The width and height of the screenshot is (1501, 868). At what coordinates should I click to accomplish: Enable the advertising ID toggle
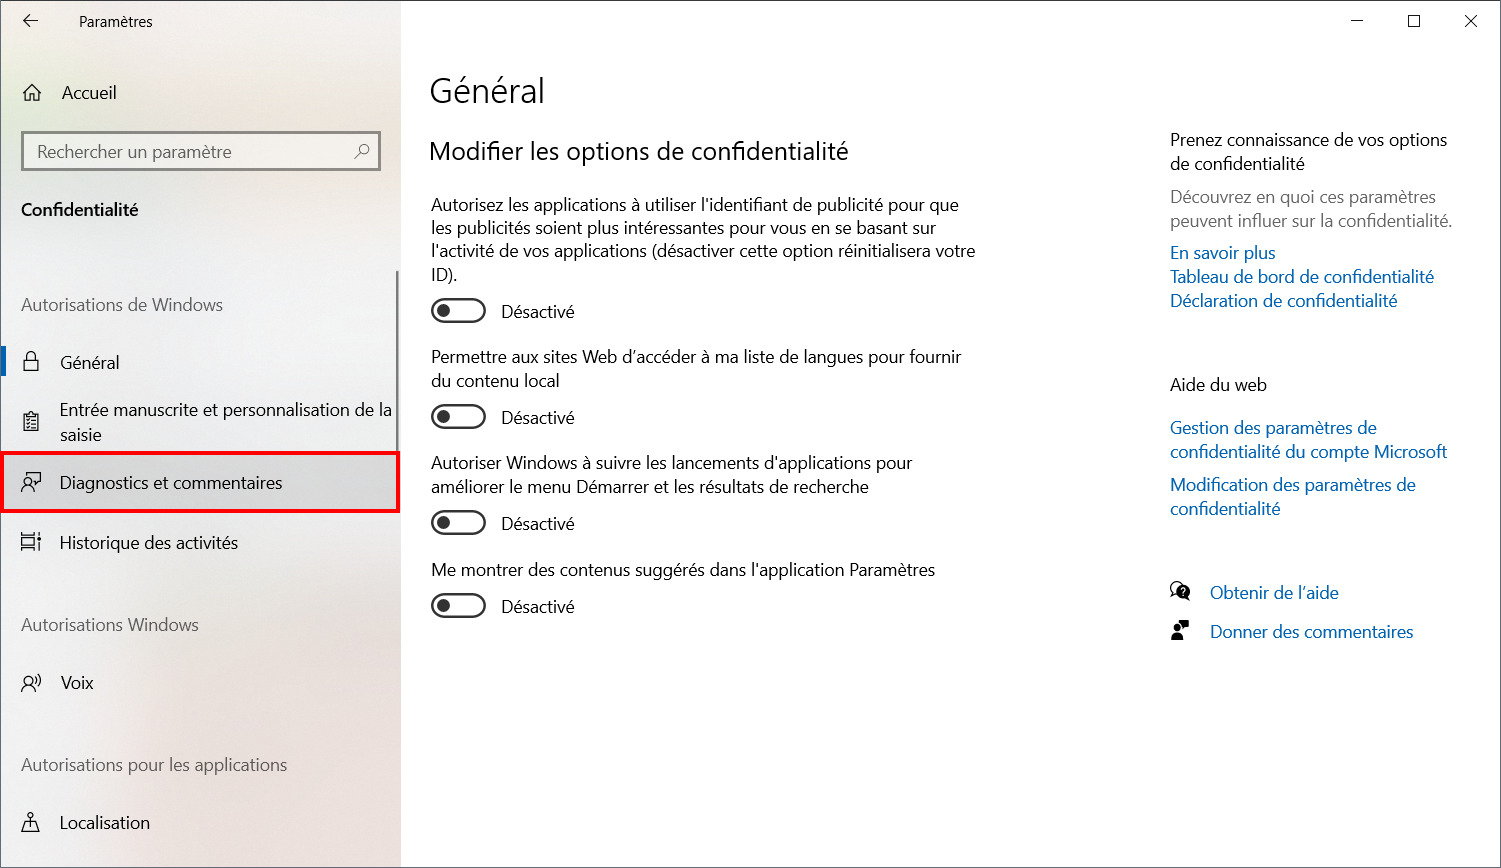[x=458, y=311]
